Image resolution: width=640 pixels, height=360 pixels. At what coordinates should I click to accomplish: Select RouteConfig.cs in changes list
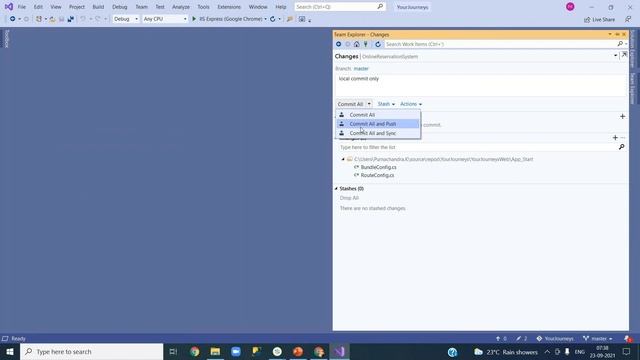click(377, 175)
